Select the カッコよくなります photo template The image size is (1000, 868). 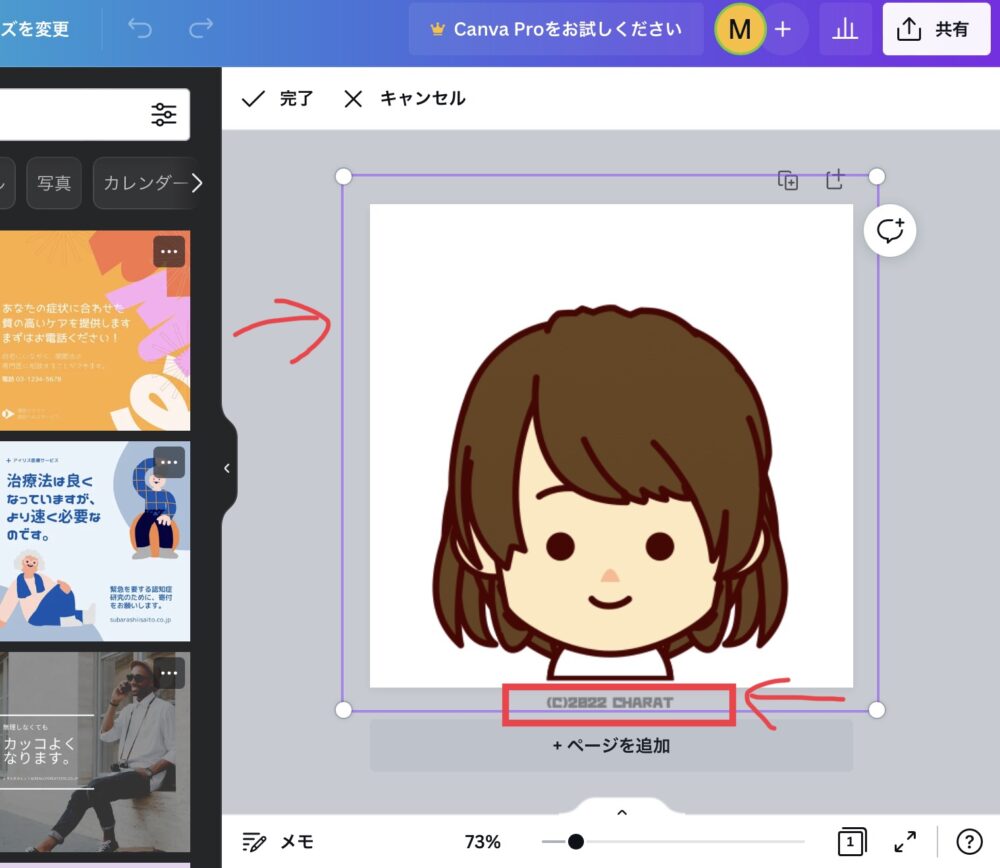pos(94,751)
